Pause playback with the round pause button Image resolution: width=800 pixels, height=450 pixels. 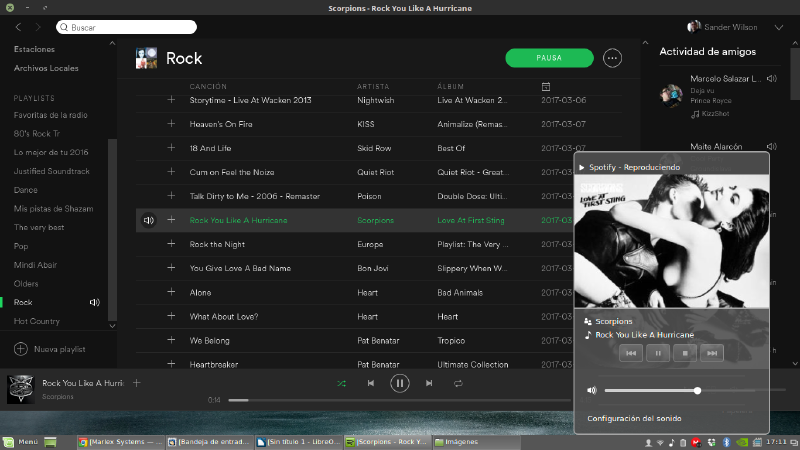400,383
